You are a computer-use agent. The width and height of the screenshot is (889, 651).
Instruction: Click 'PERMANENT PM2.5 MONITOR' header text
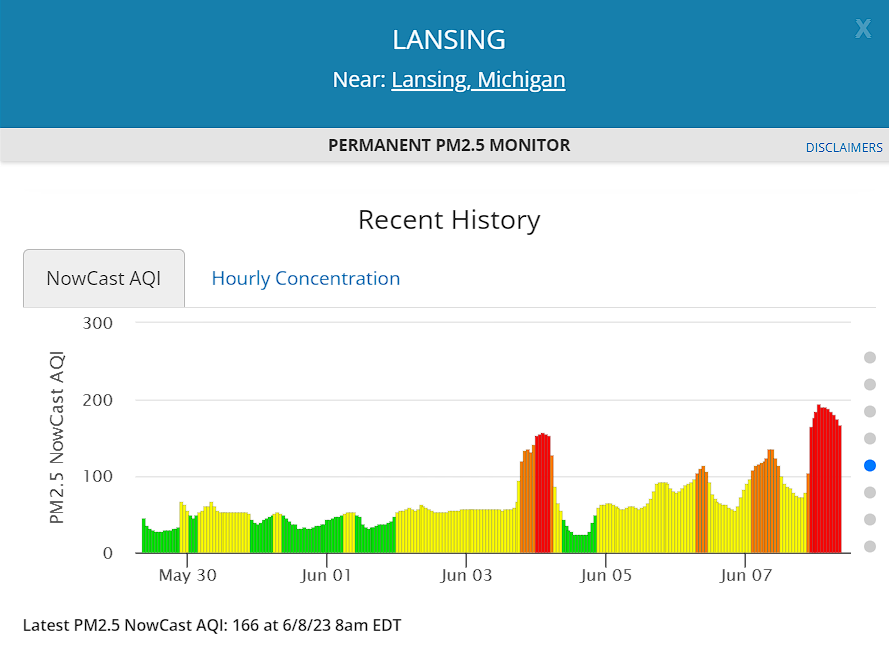tap(449, 145)
